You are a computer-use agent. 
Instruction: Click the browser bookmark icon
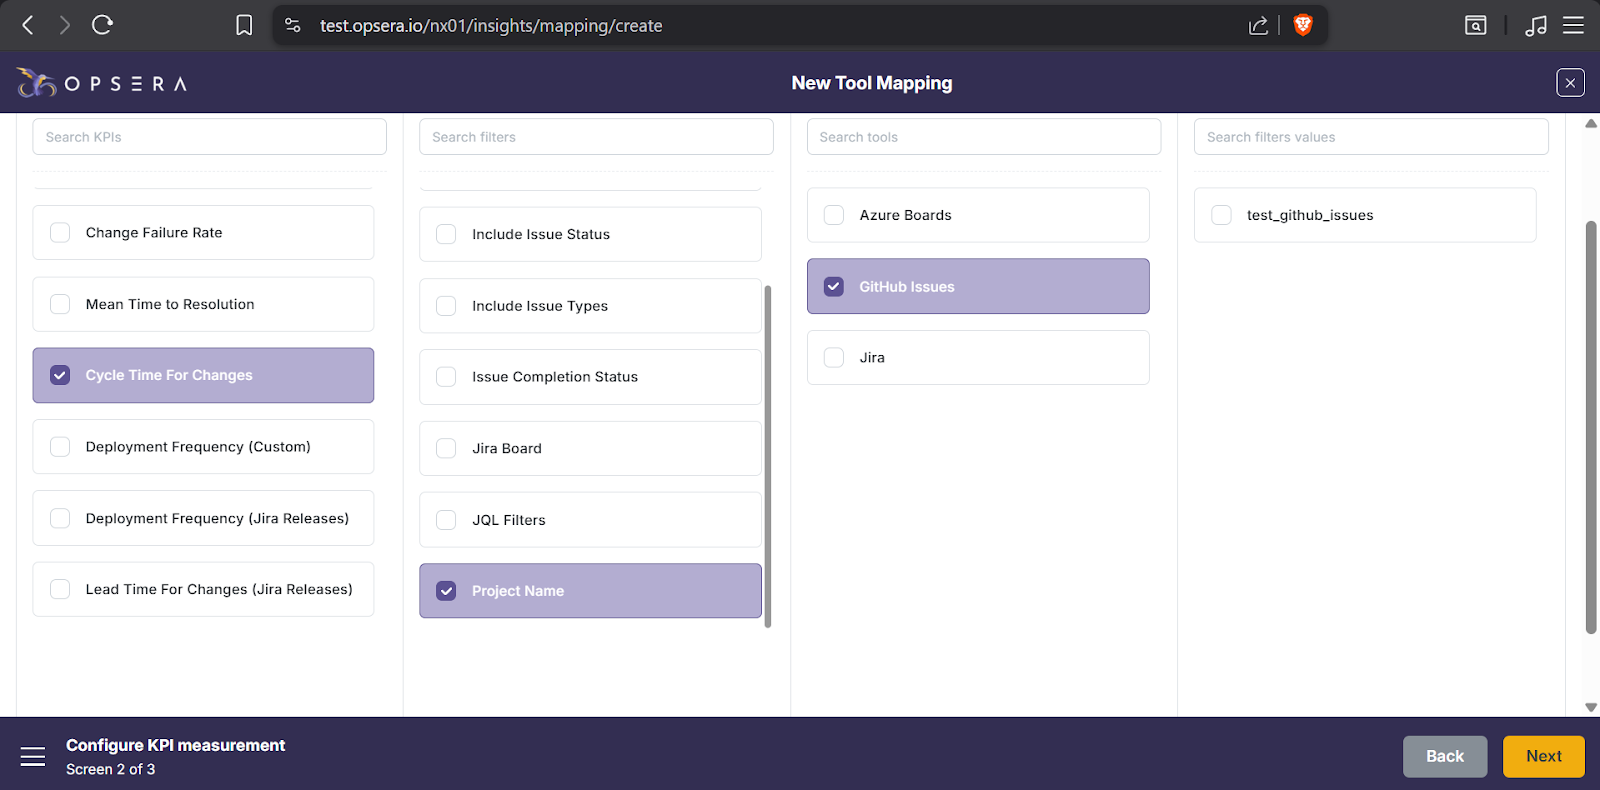click(x=244, y=25)
